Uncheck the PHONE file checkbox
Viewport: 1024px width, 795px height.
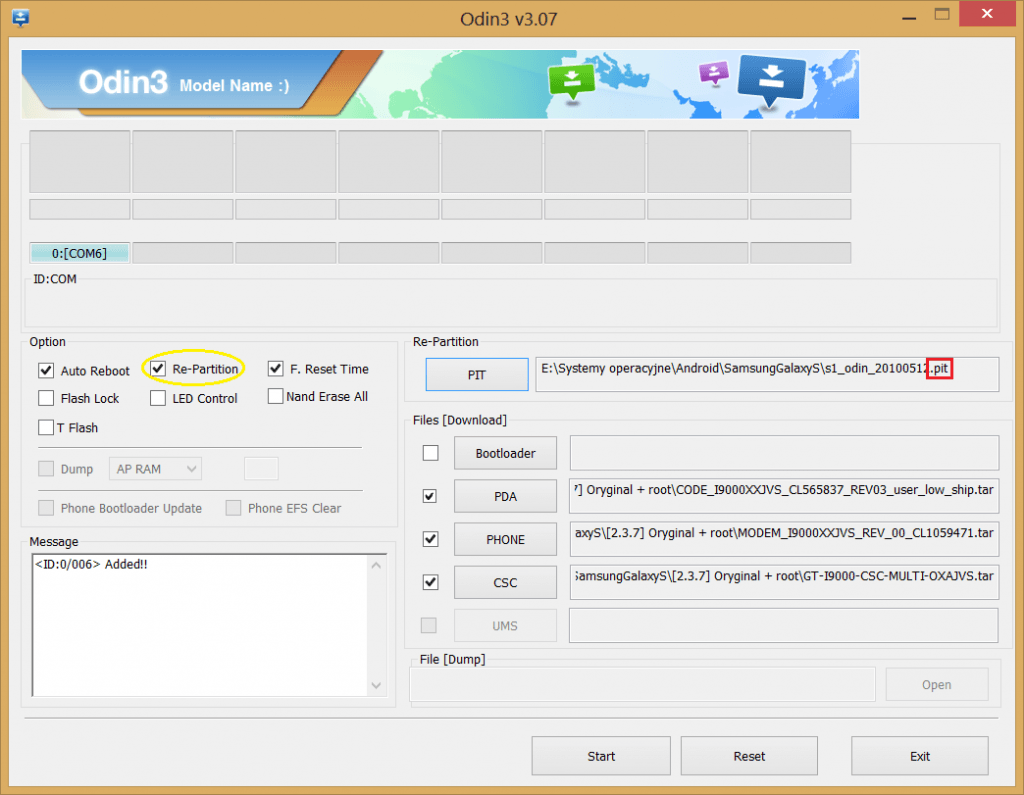[x=430, y=539]
